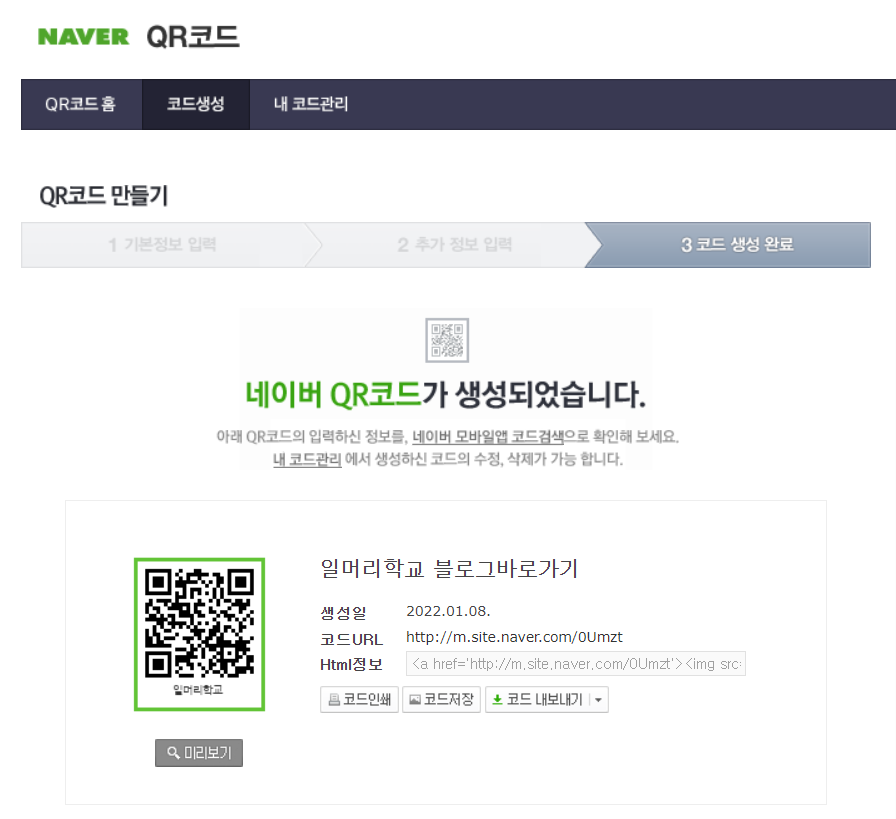
Task: Click the green download arrow icon
Action: (498, 700)
